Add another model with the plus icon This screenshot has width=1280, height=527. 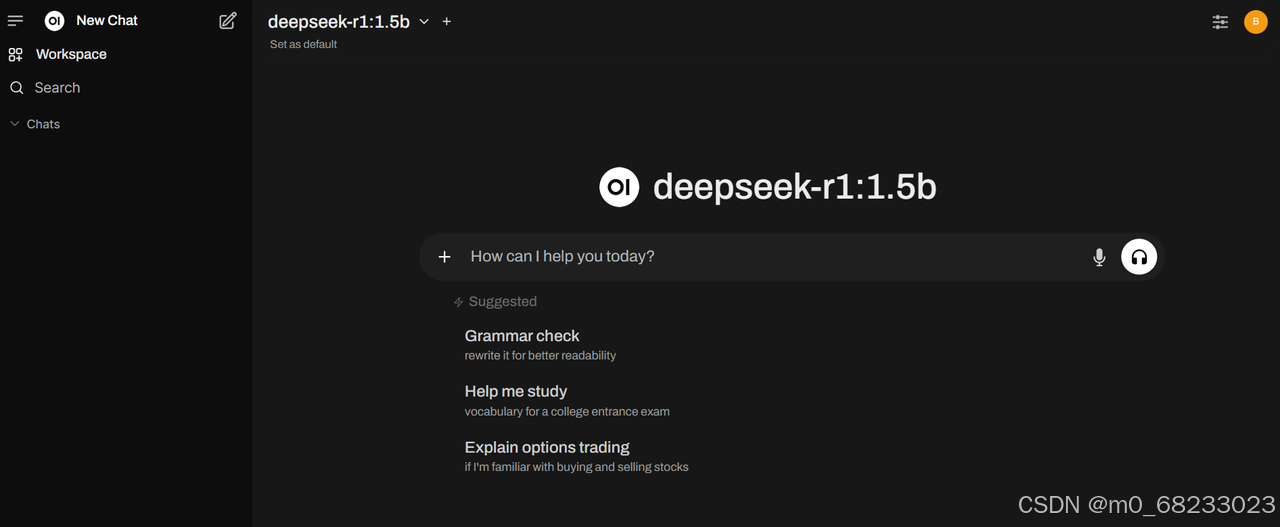tap(447, 21)
